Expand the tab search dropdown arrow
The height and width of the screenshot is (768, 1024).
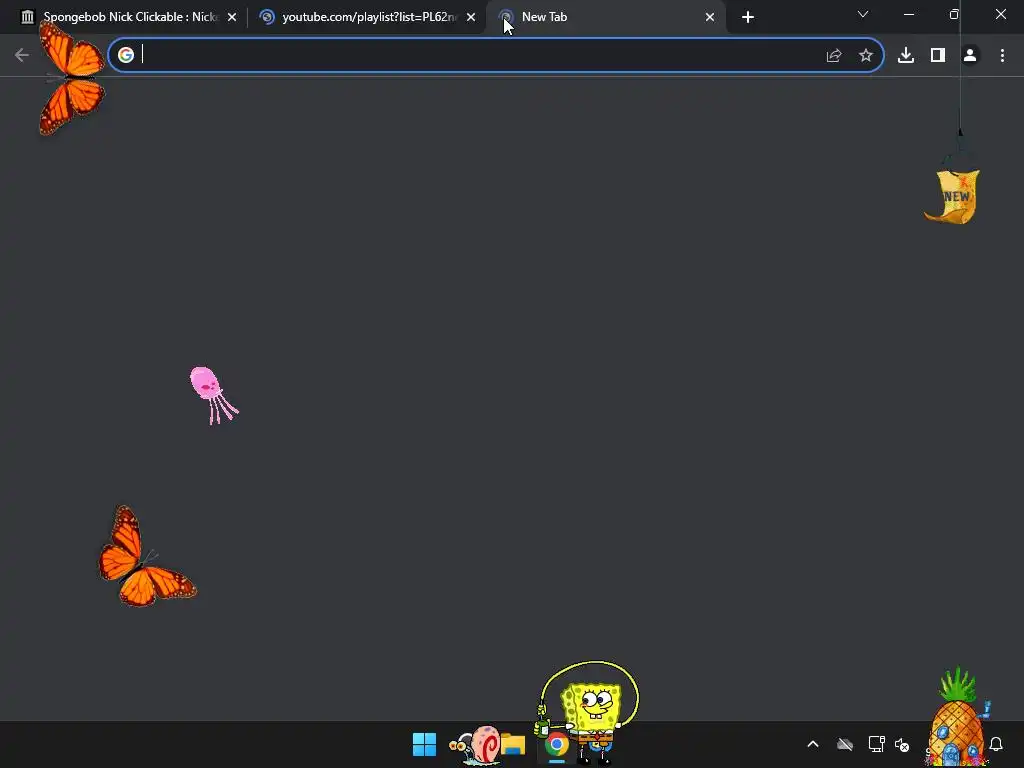pos(863,14)
